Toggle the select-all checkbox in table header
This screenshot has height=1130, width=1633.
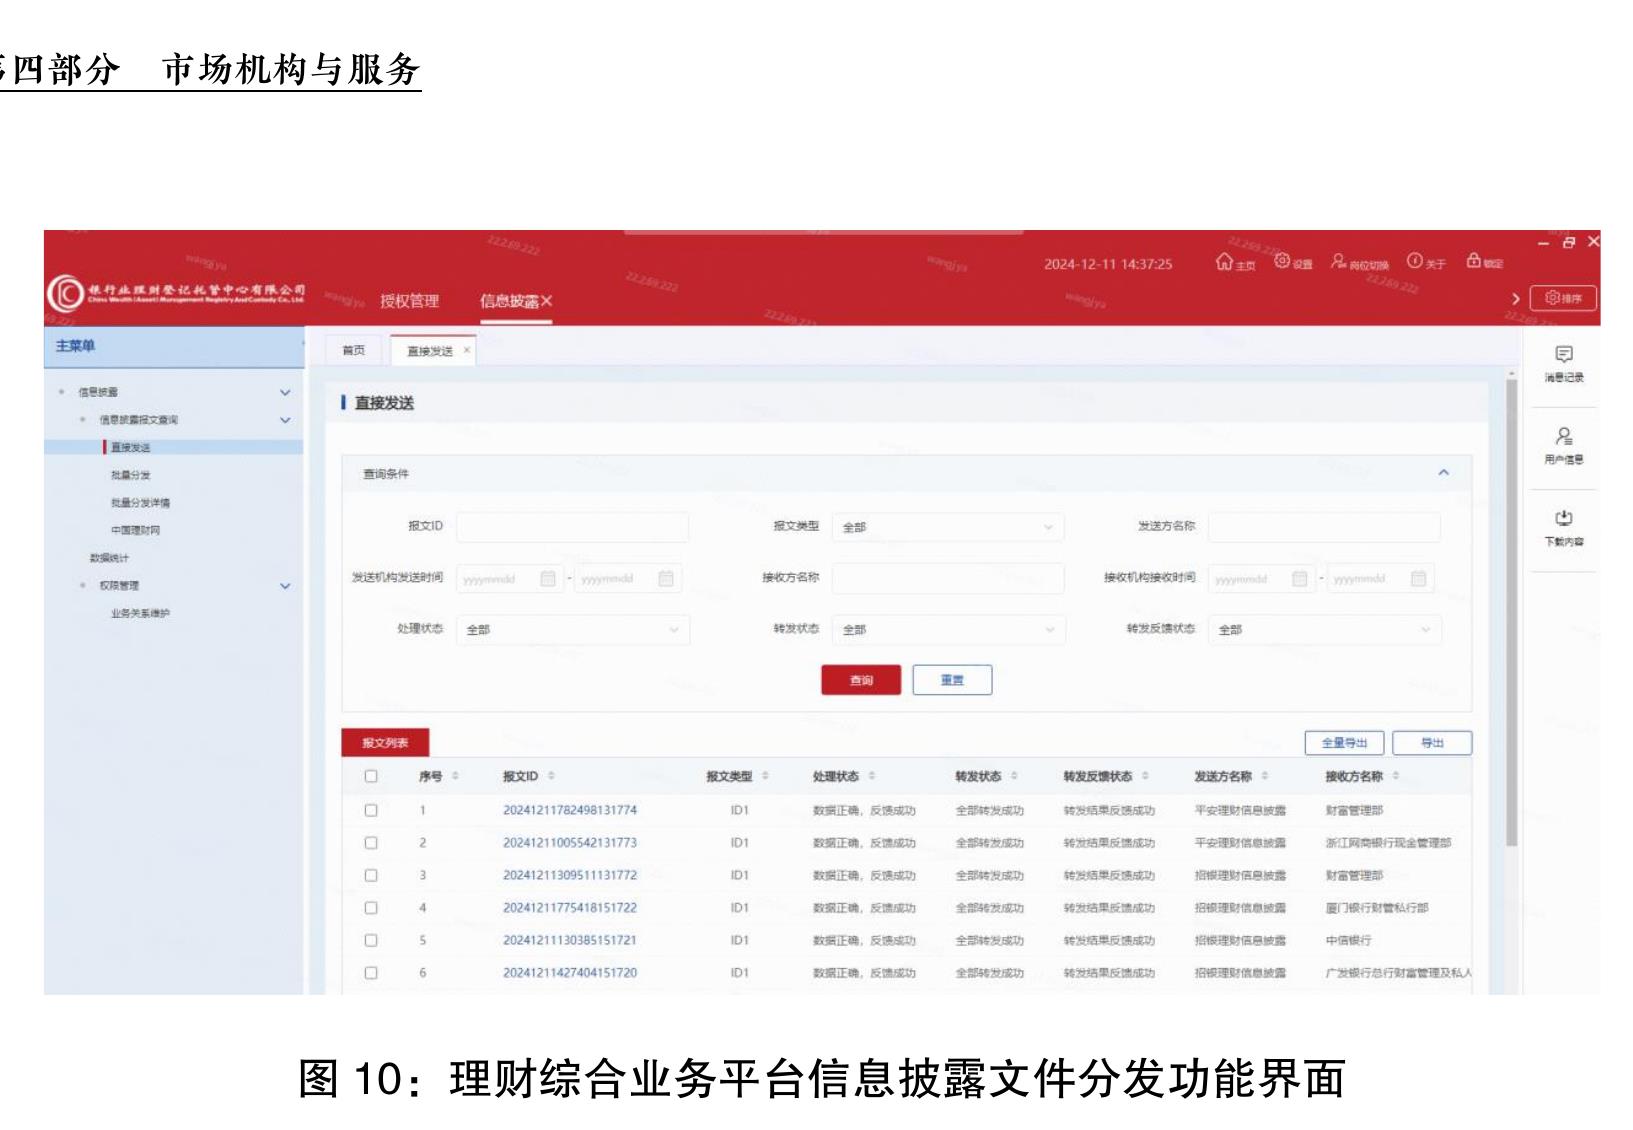click(x=371, y=777)
